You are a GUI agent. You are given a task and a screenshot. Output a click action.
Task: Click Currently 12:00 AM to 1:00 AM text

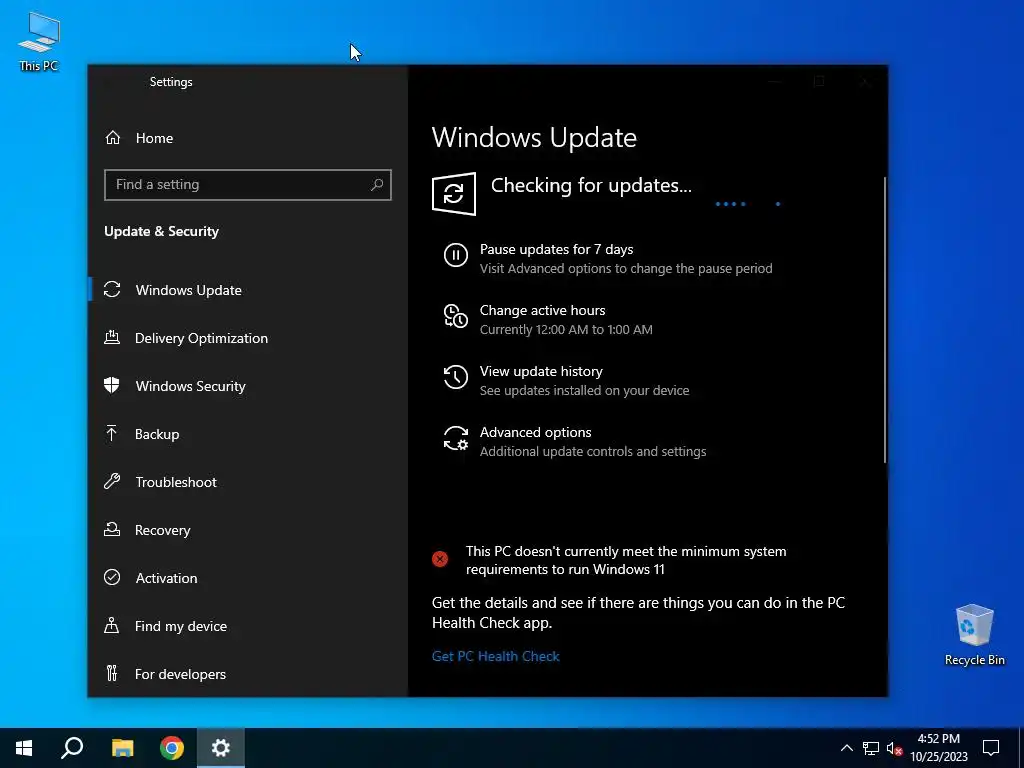pyautogui.click(x=566, y=330)
